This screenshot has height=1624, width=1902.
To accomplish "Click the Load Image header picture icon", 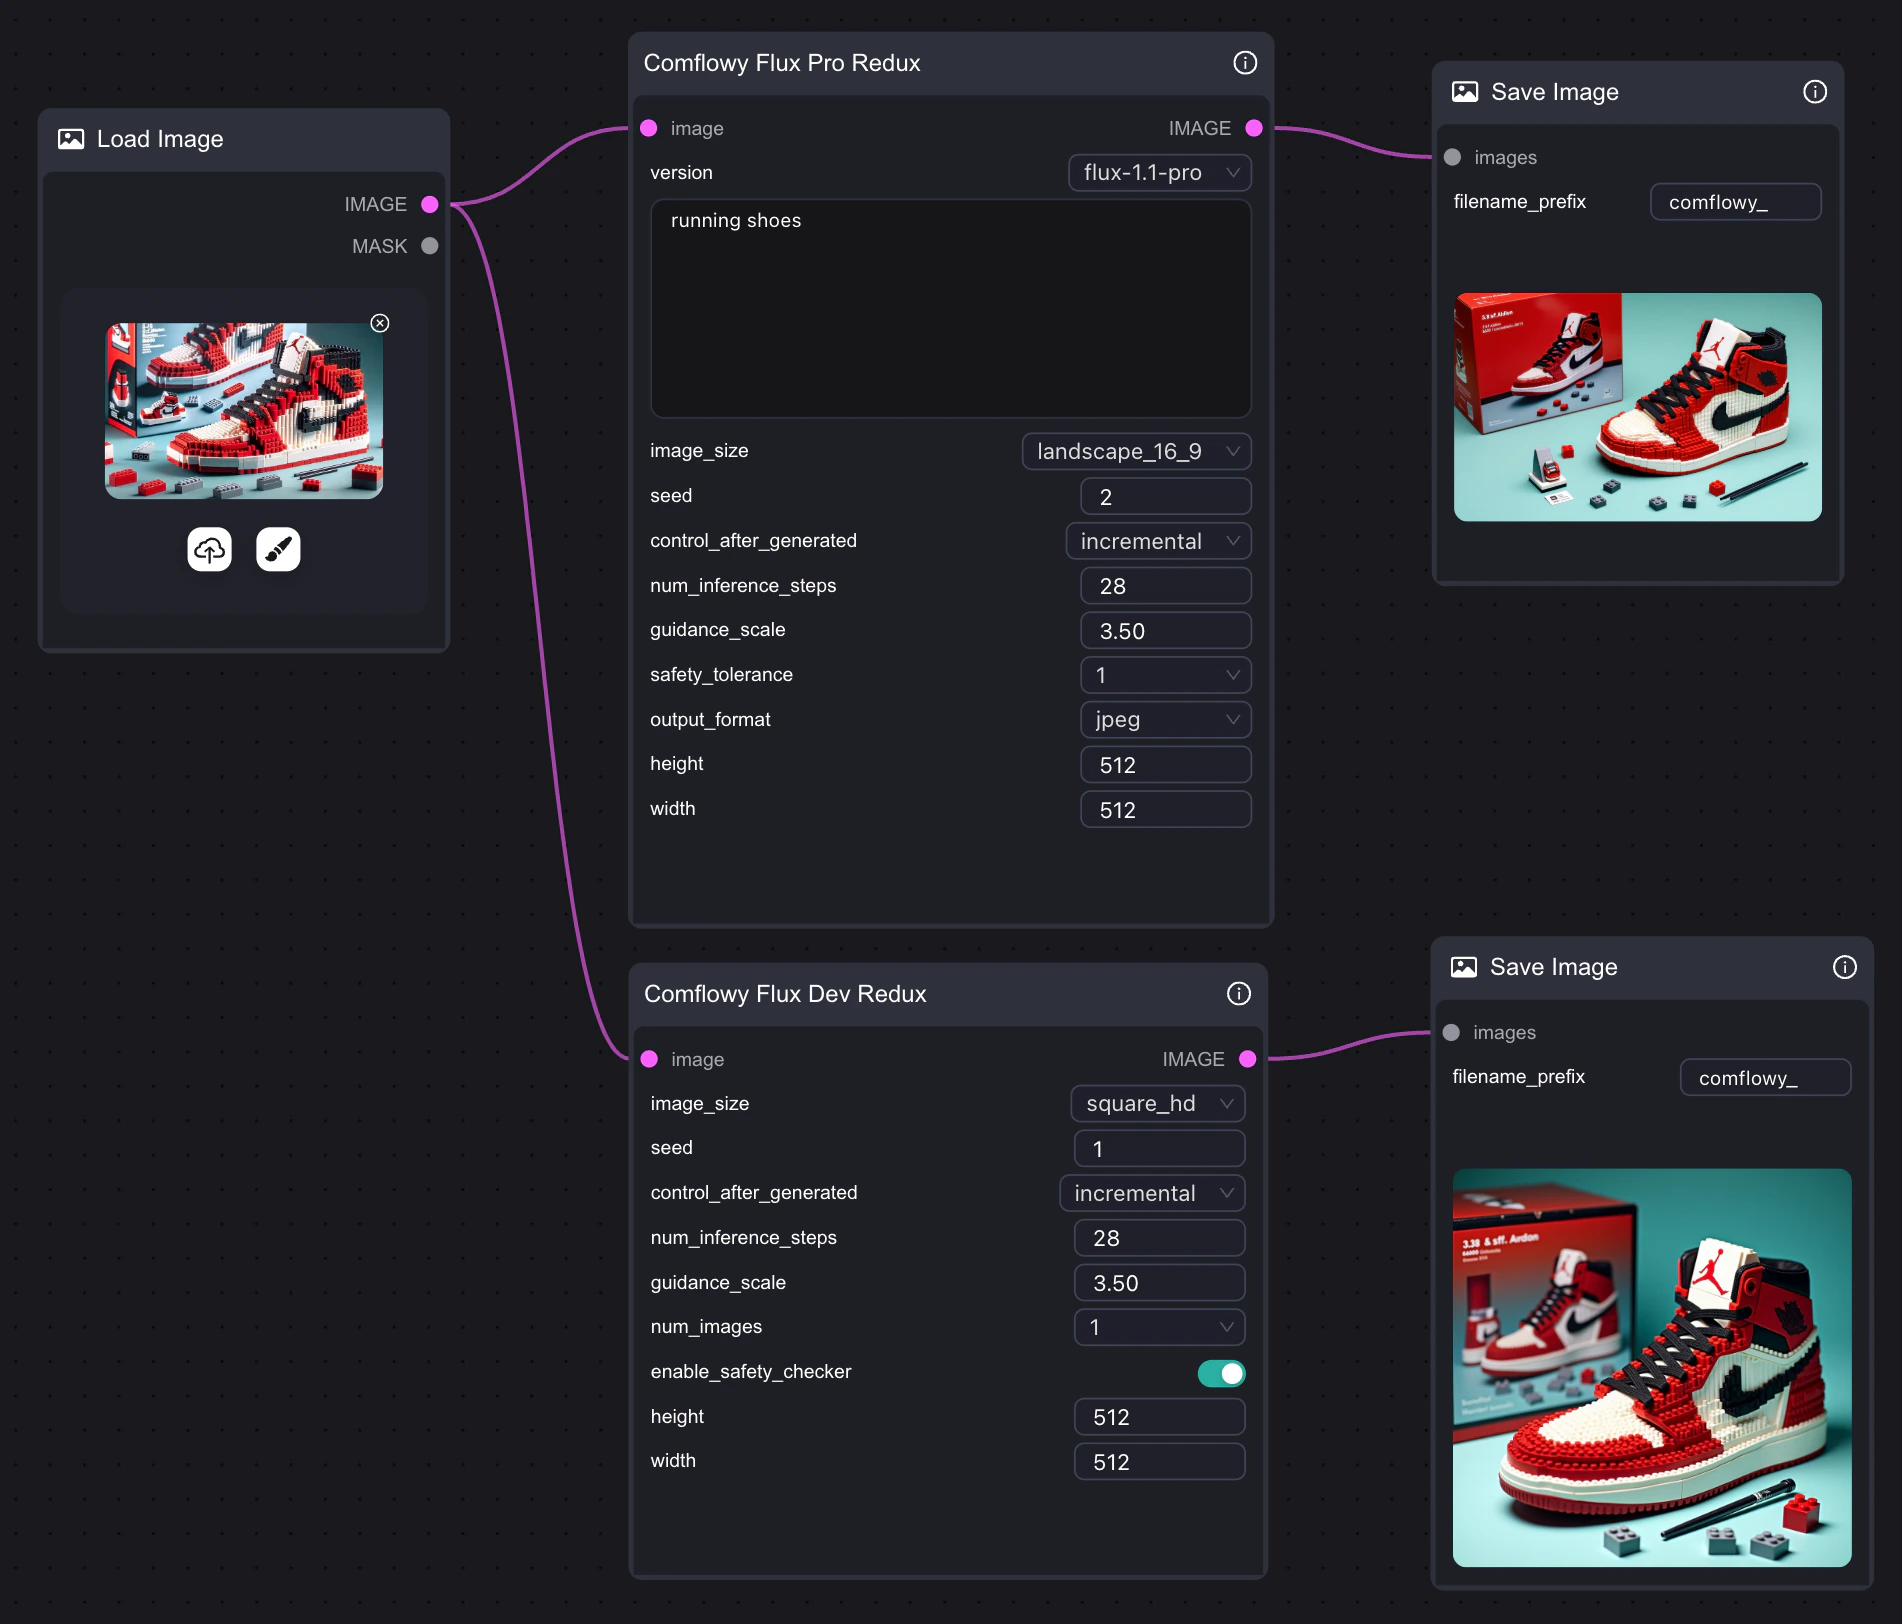I will [x=71, y=139].
